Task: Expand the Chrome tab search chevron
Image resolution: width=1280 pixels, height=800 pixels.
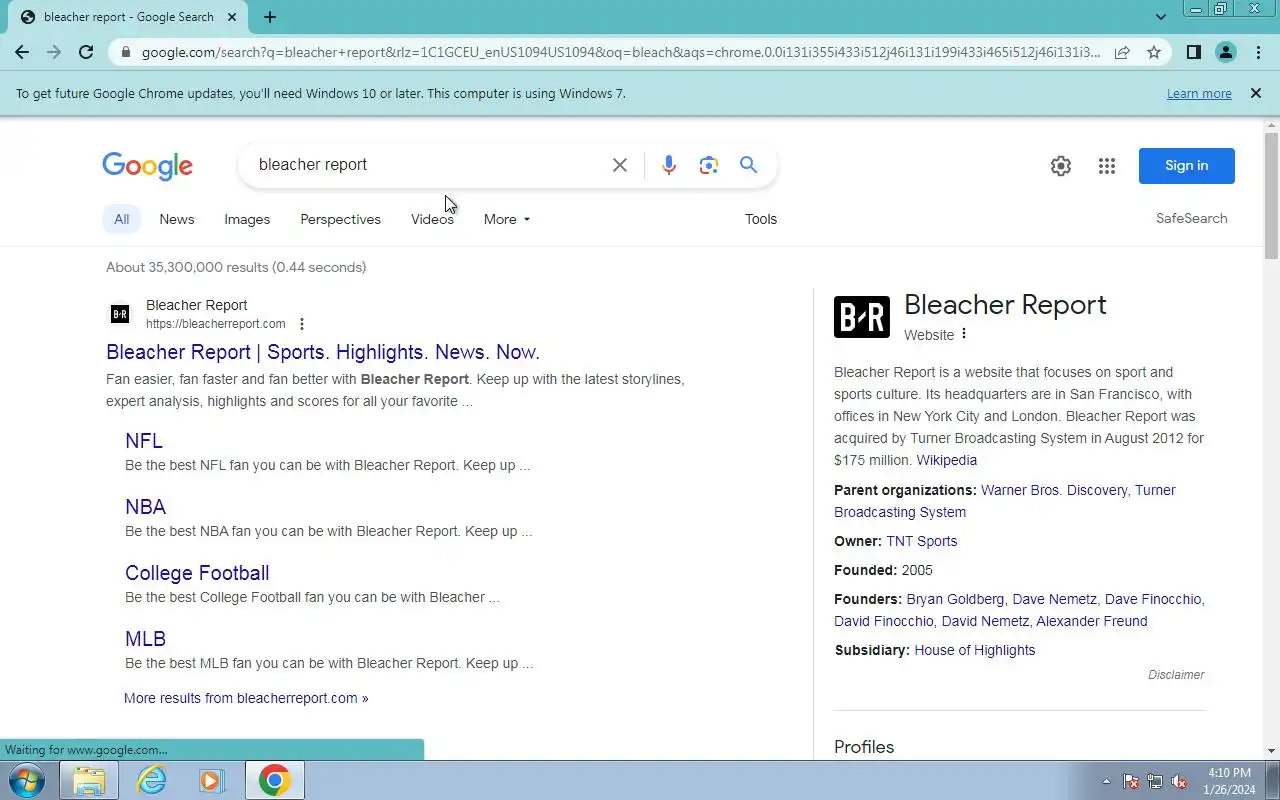Action: pos(1161,17)
